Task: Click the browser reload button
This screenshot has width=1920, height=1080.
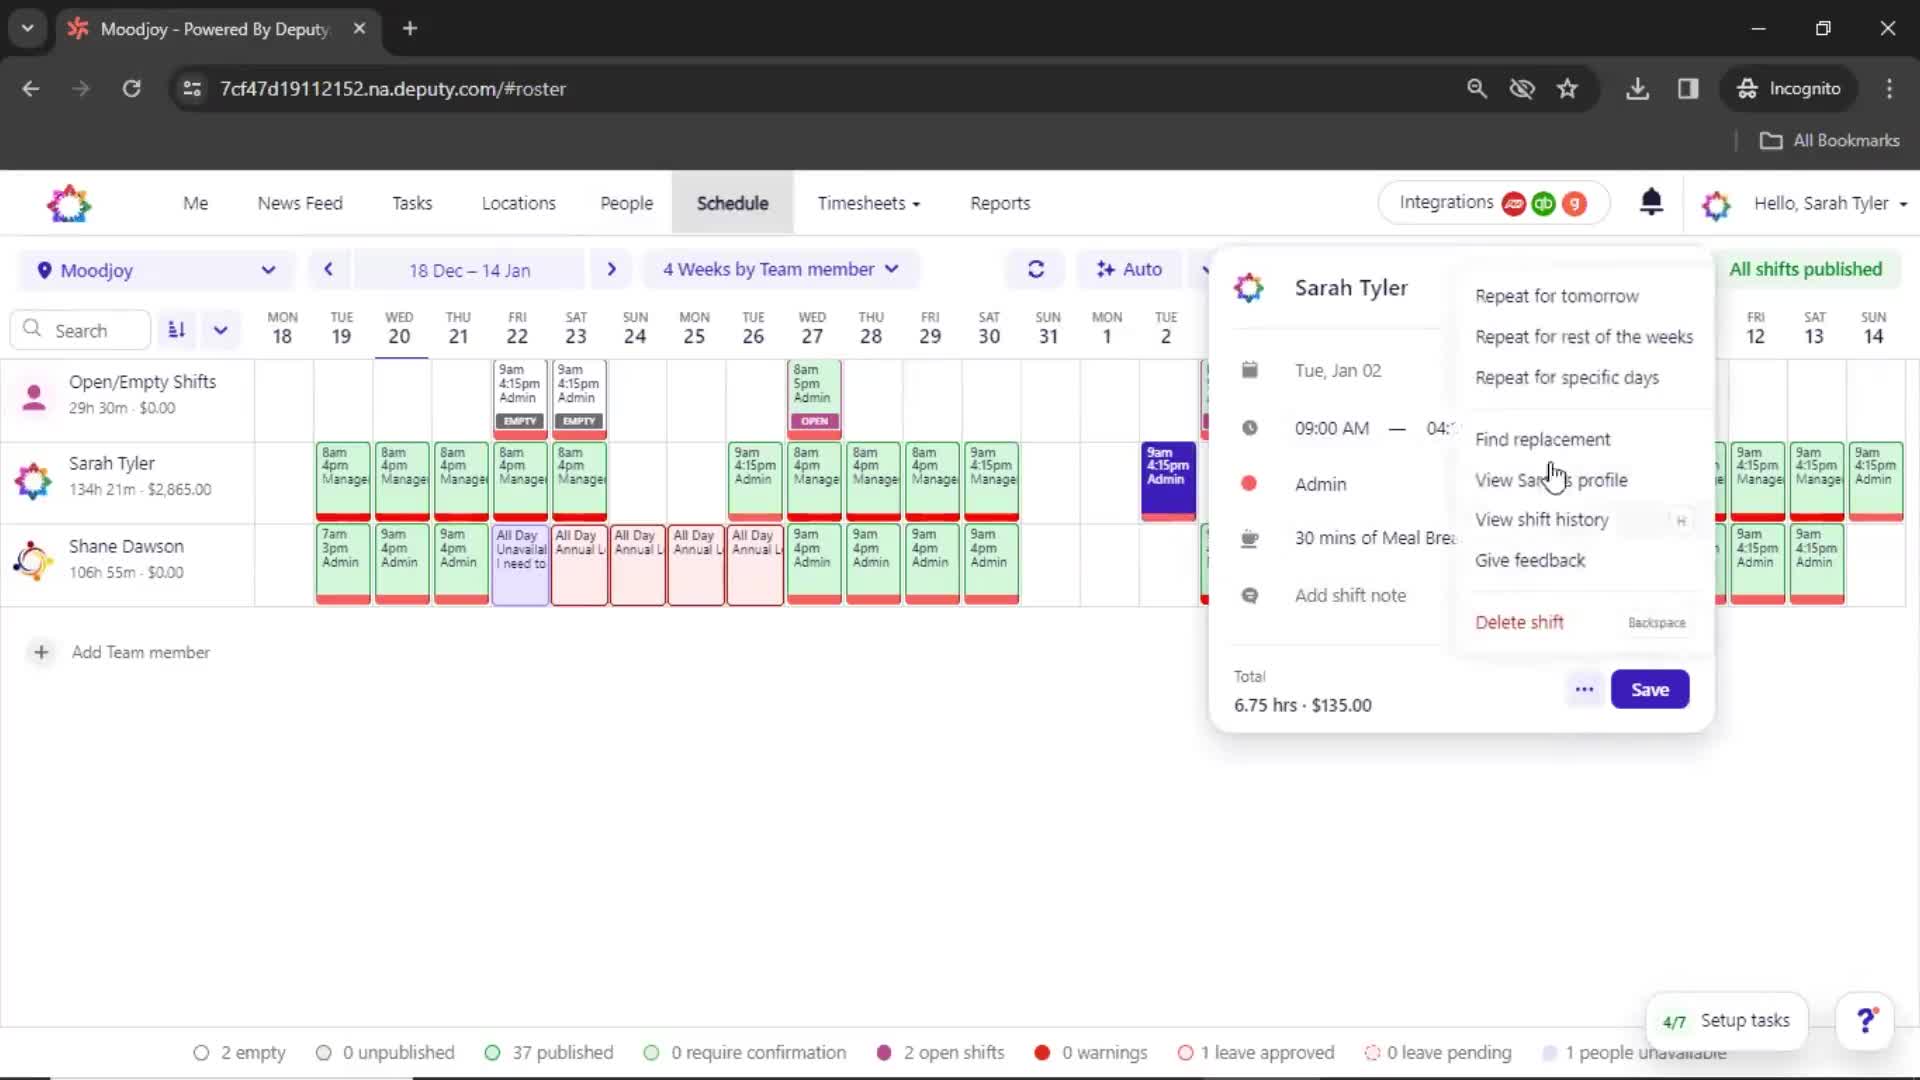Action: (131, 89)
